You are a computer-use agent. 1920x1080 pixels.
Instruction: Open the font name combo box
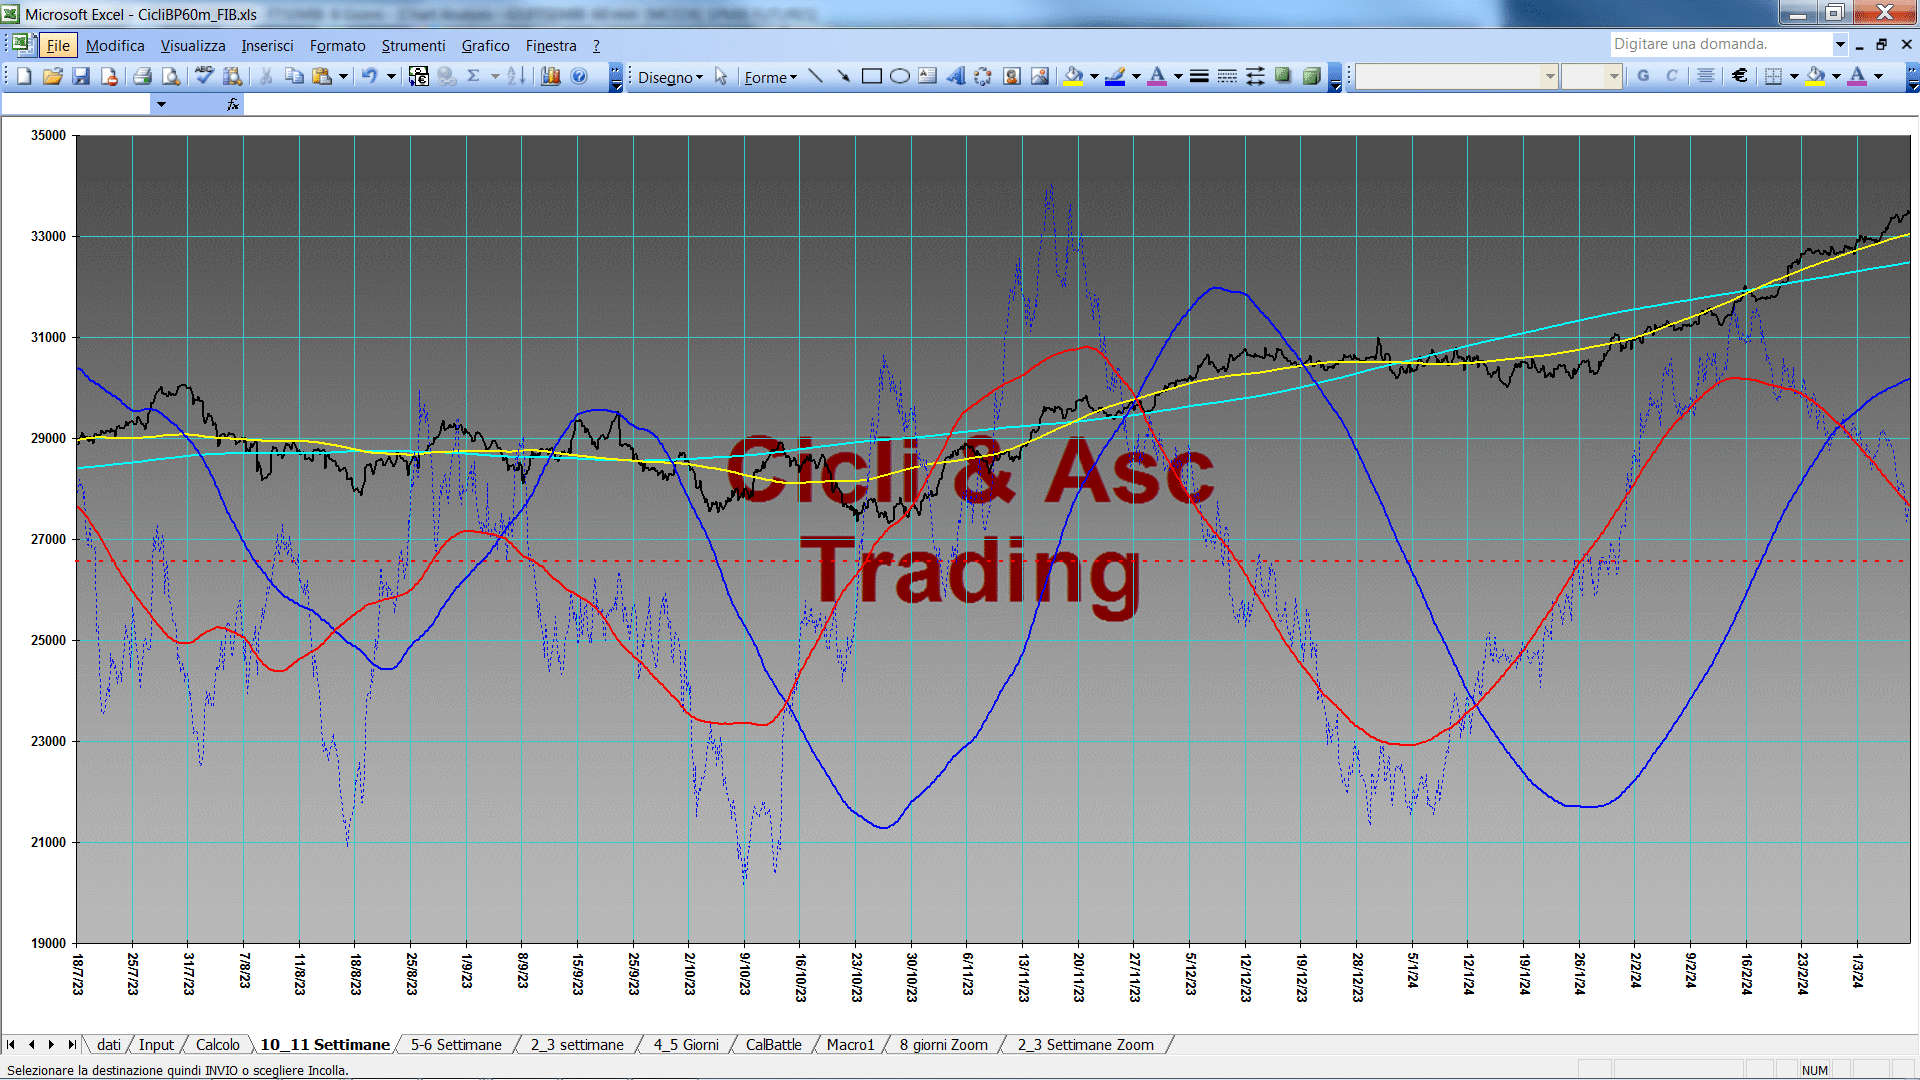pos(1457,76)
